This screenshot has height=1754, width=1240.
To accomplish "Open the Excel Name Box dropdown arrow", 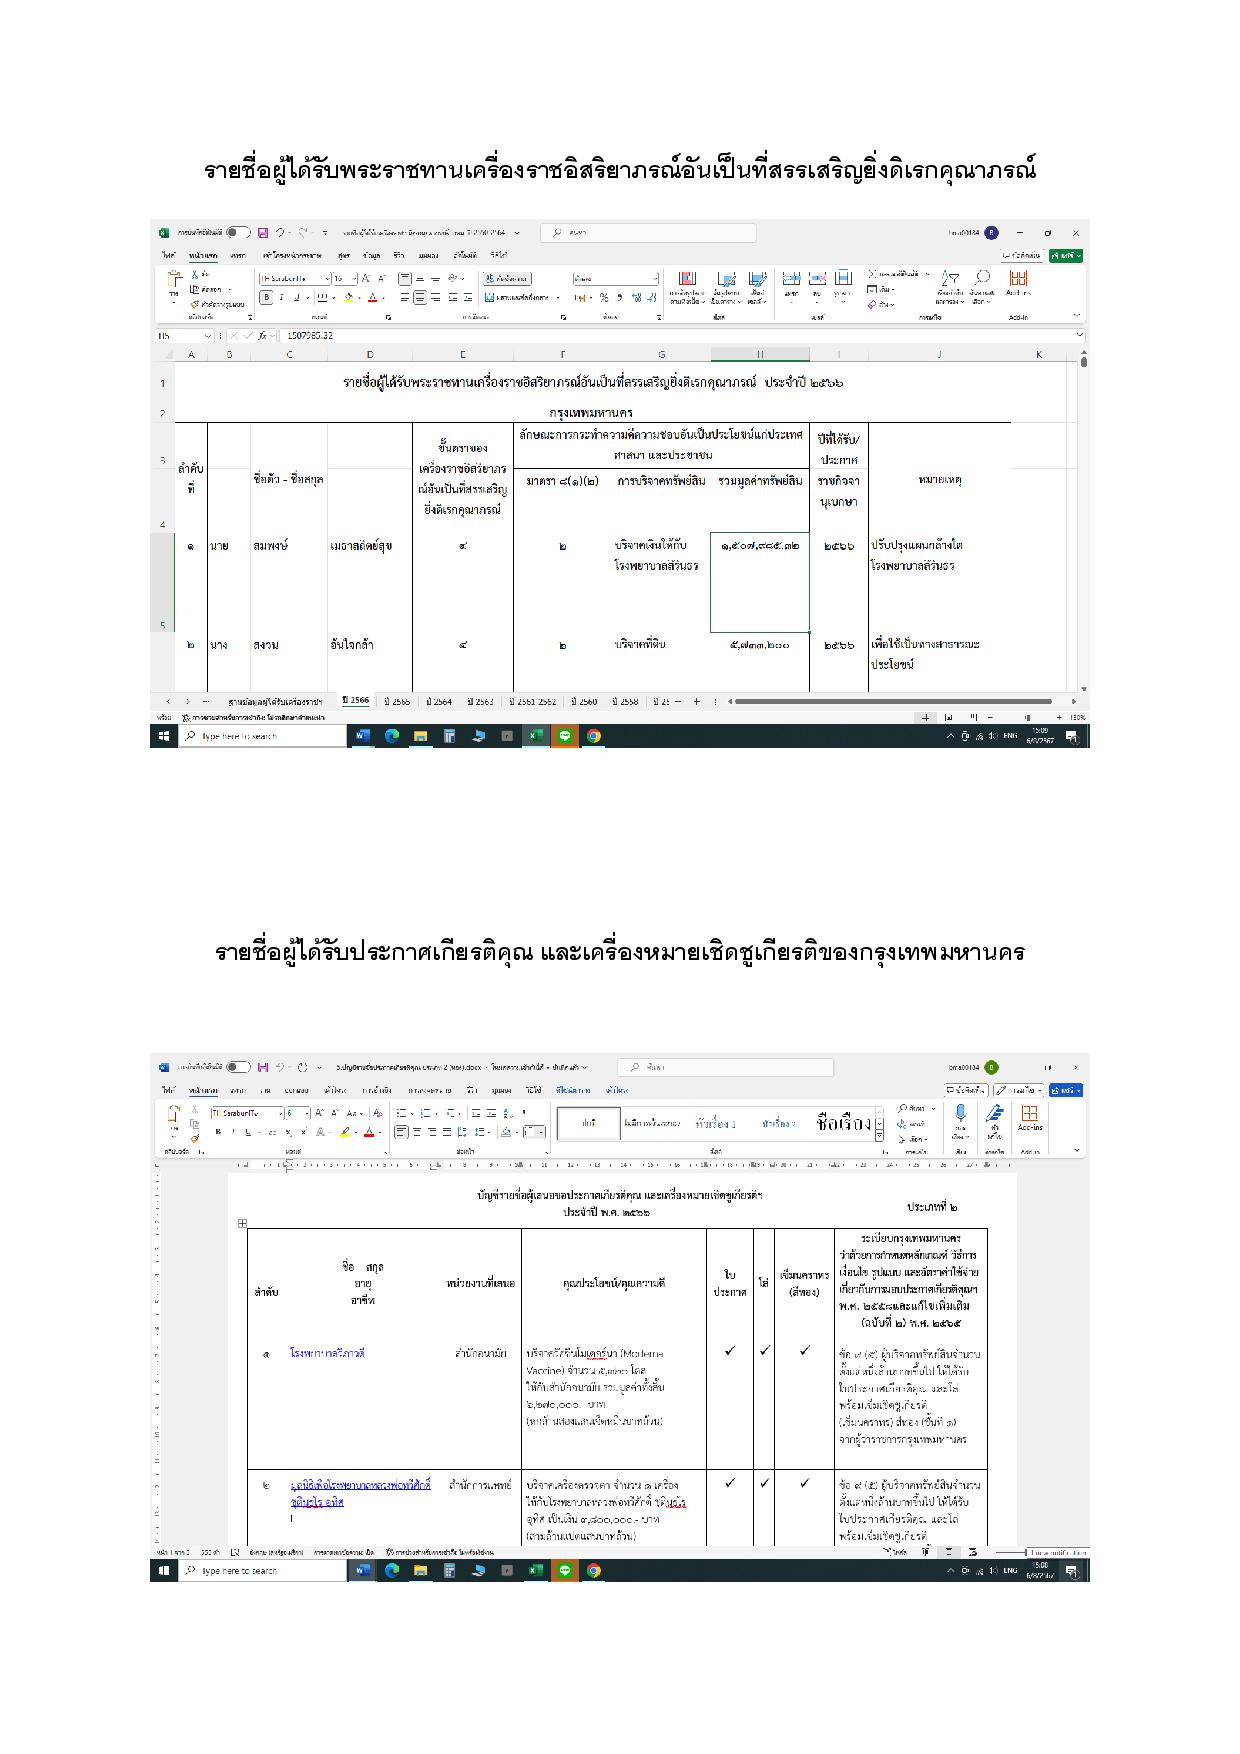I will tap(208, 336).
